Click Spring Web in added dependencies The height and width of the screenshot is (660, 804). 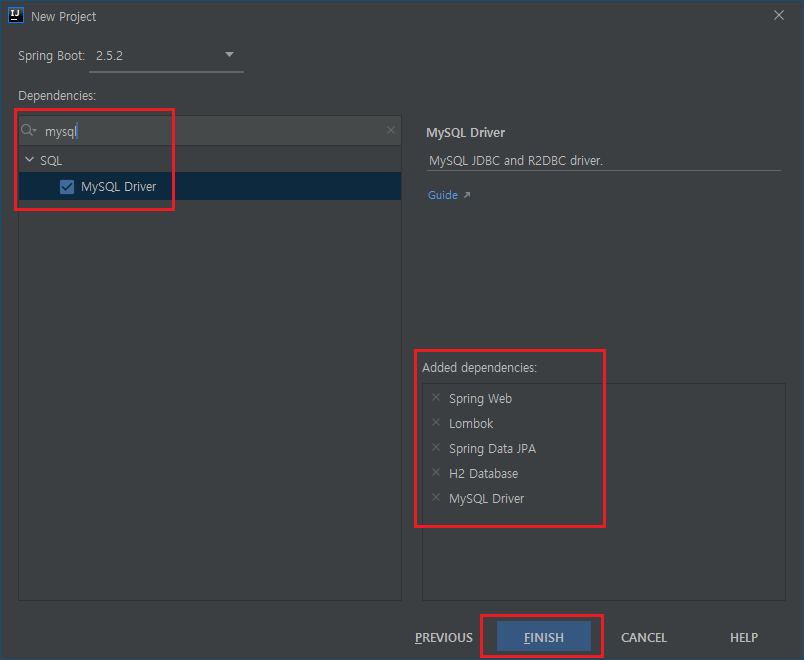coord(480,398)
